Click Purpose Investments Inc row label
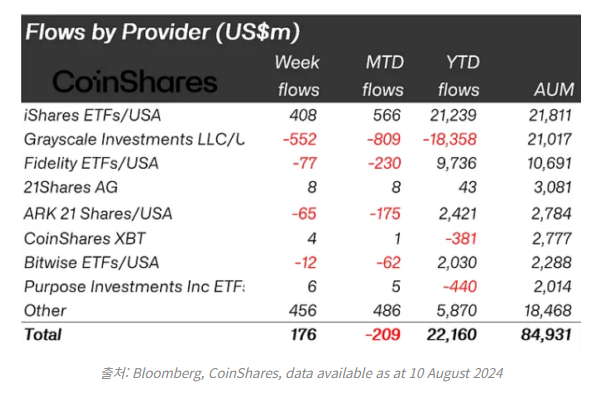The width and height of the screenshot is (596, 393). click(x=134, y=286)
